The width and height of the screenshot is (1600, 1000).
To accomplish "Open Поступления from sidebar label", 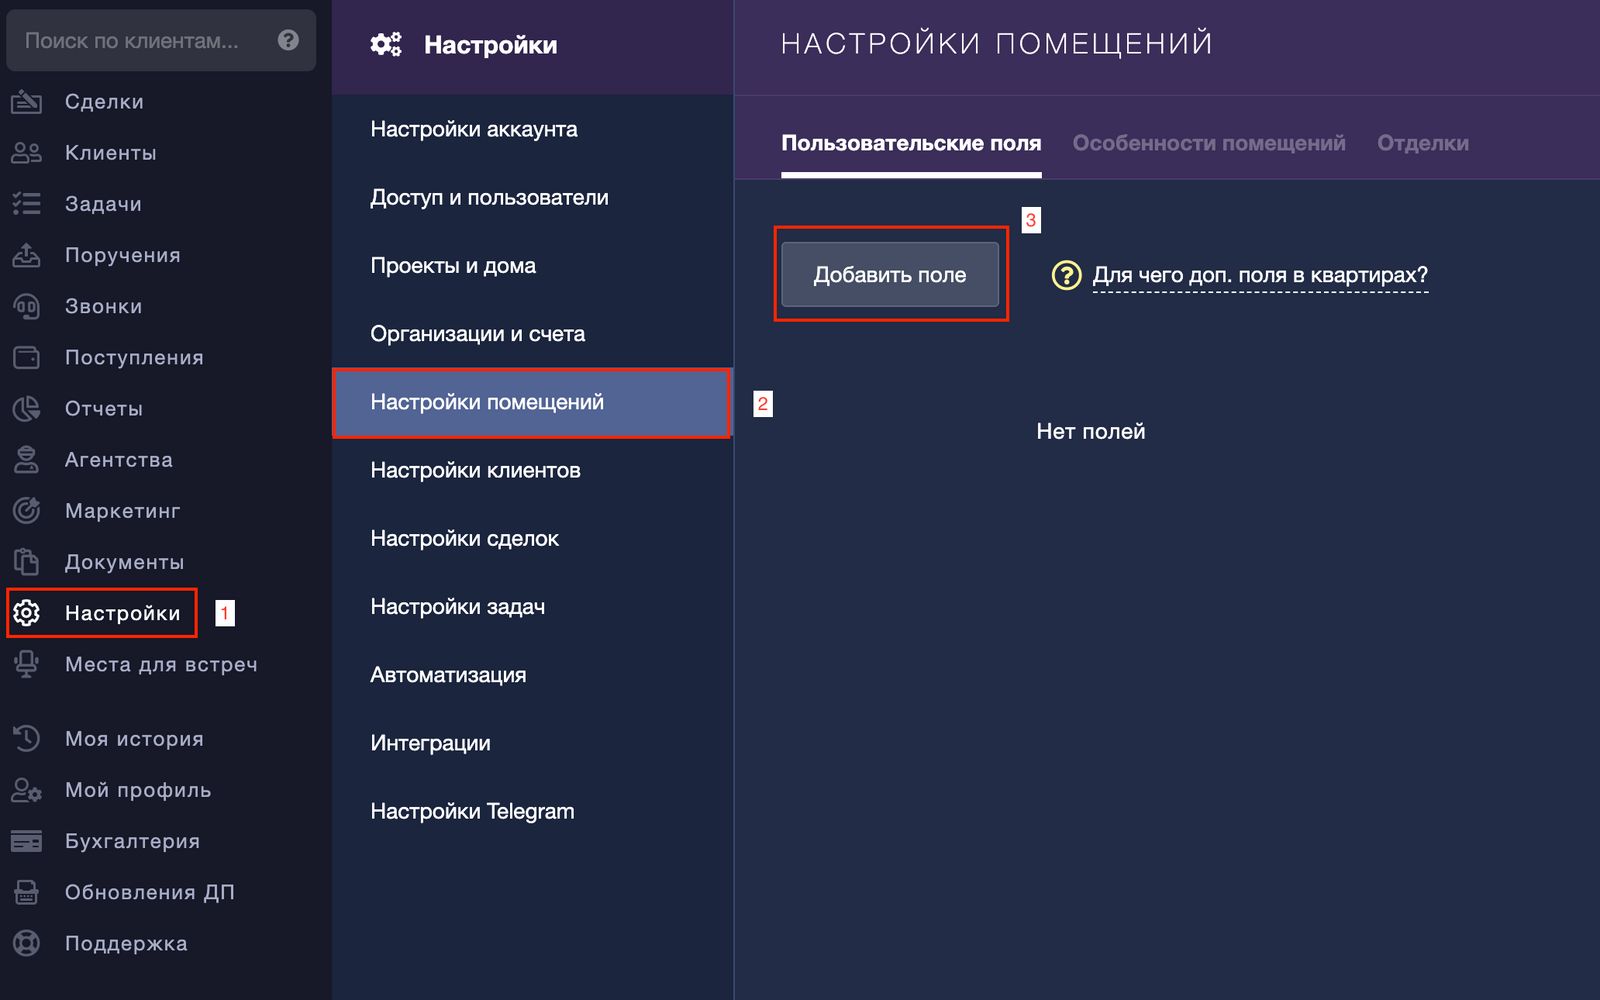I will click(134, 357).
